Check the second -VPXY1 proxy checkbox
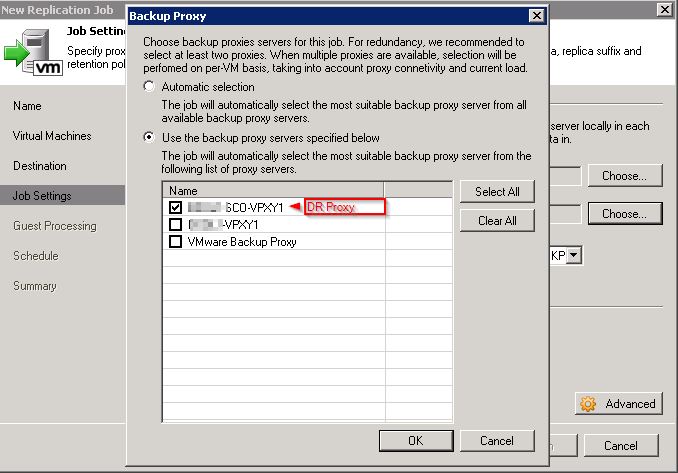The height and width of the screenshot is (473, 678). (x=175, y=224)
